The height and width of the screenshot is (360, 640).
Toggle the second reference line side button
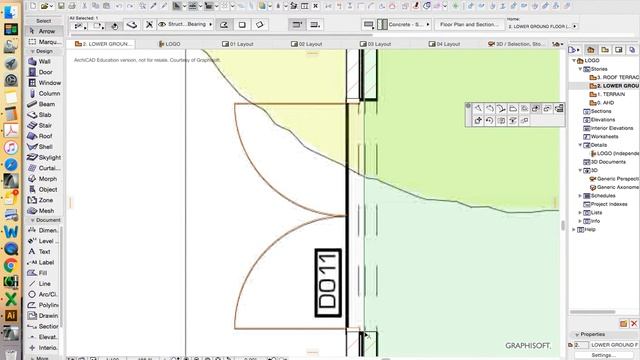[x=315, y=25]
